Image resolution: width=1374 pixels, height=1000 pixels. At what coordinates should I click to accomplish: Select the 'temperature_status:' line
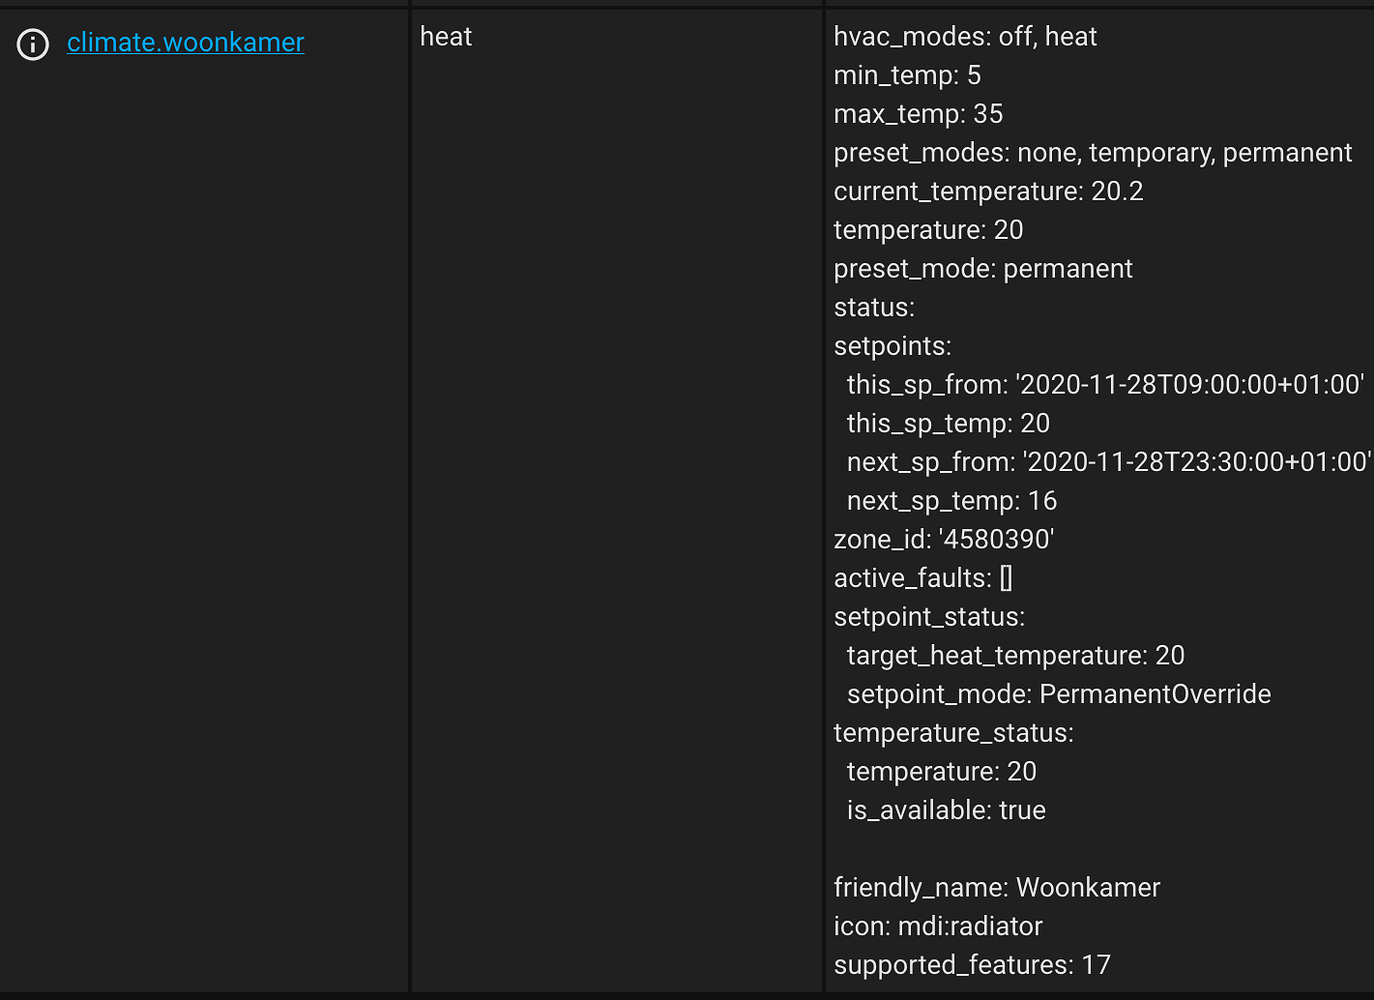coord(954,733)
